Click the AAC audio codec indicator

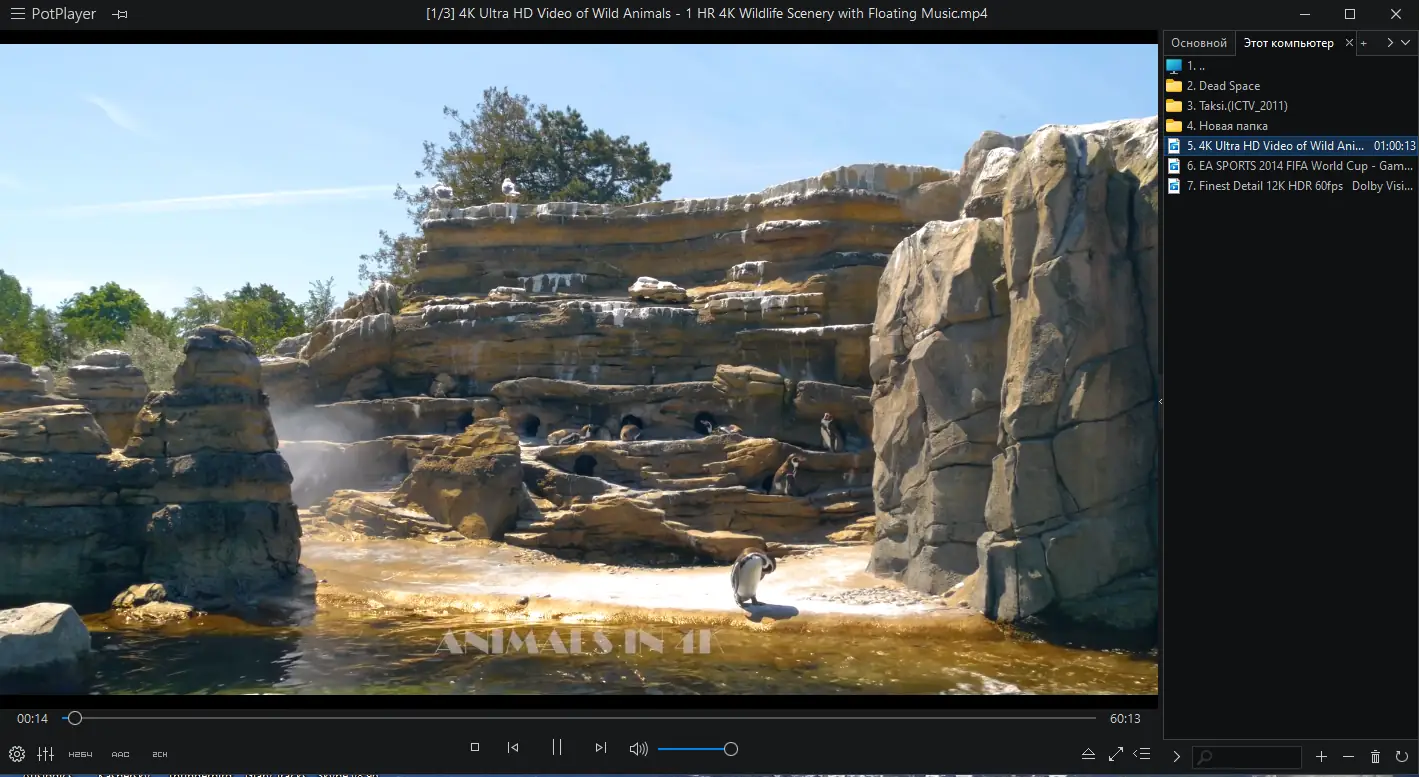tap(121, 754)
